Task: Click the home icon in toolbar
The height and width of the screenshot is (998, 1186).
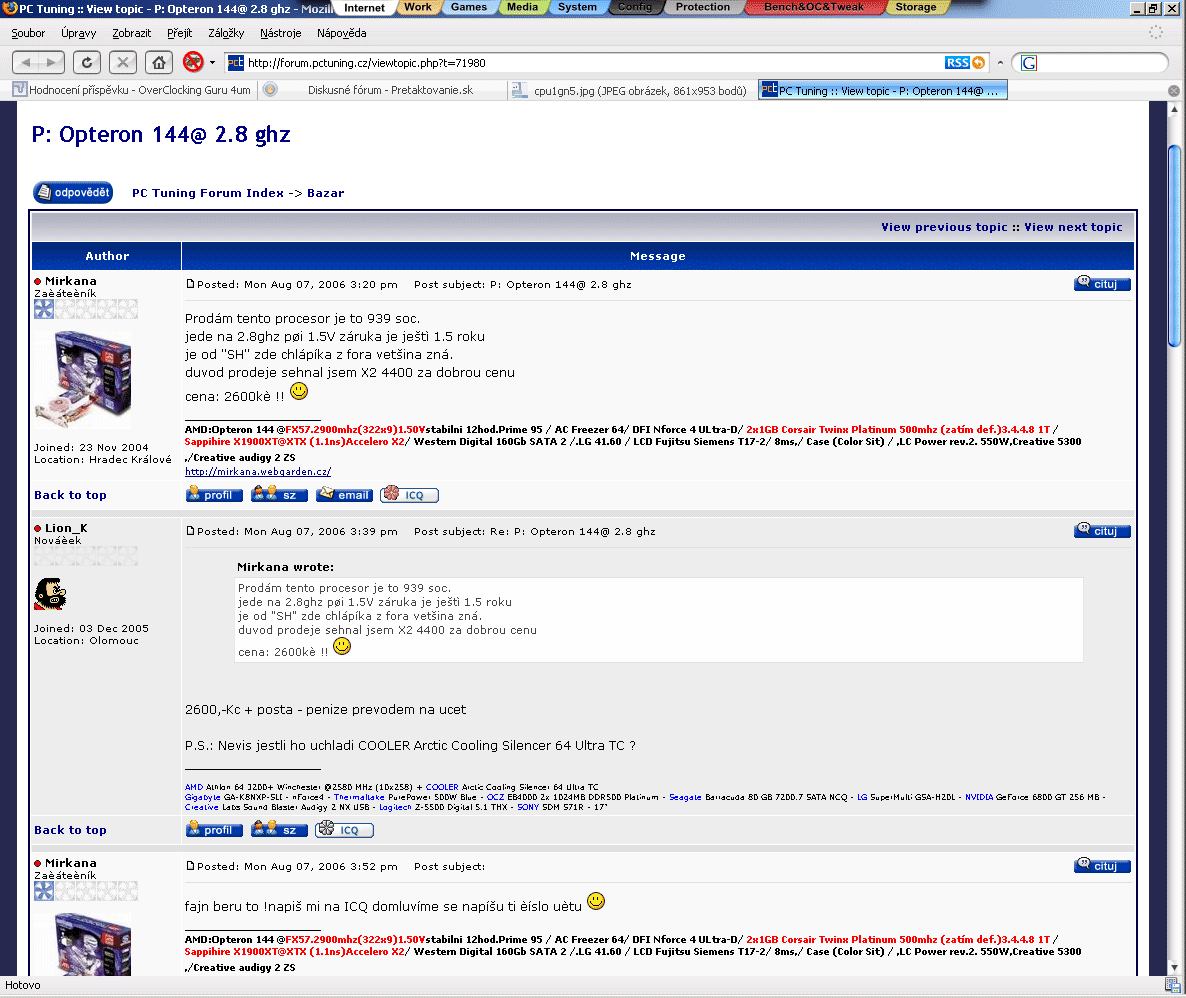Action: click(x=158, y=63)
